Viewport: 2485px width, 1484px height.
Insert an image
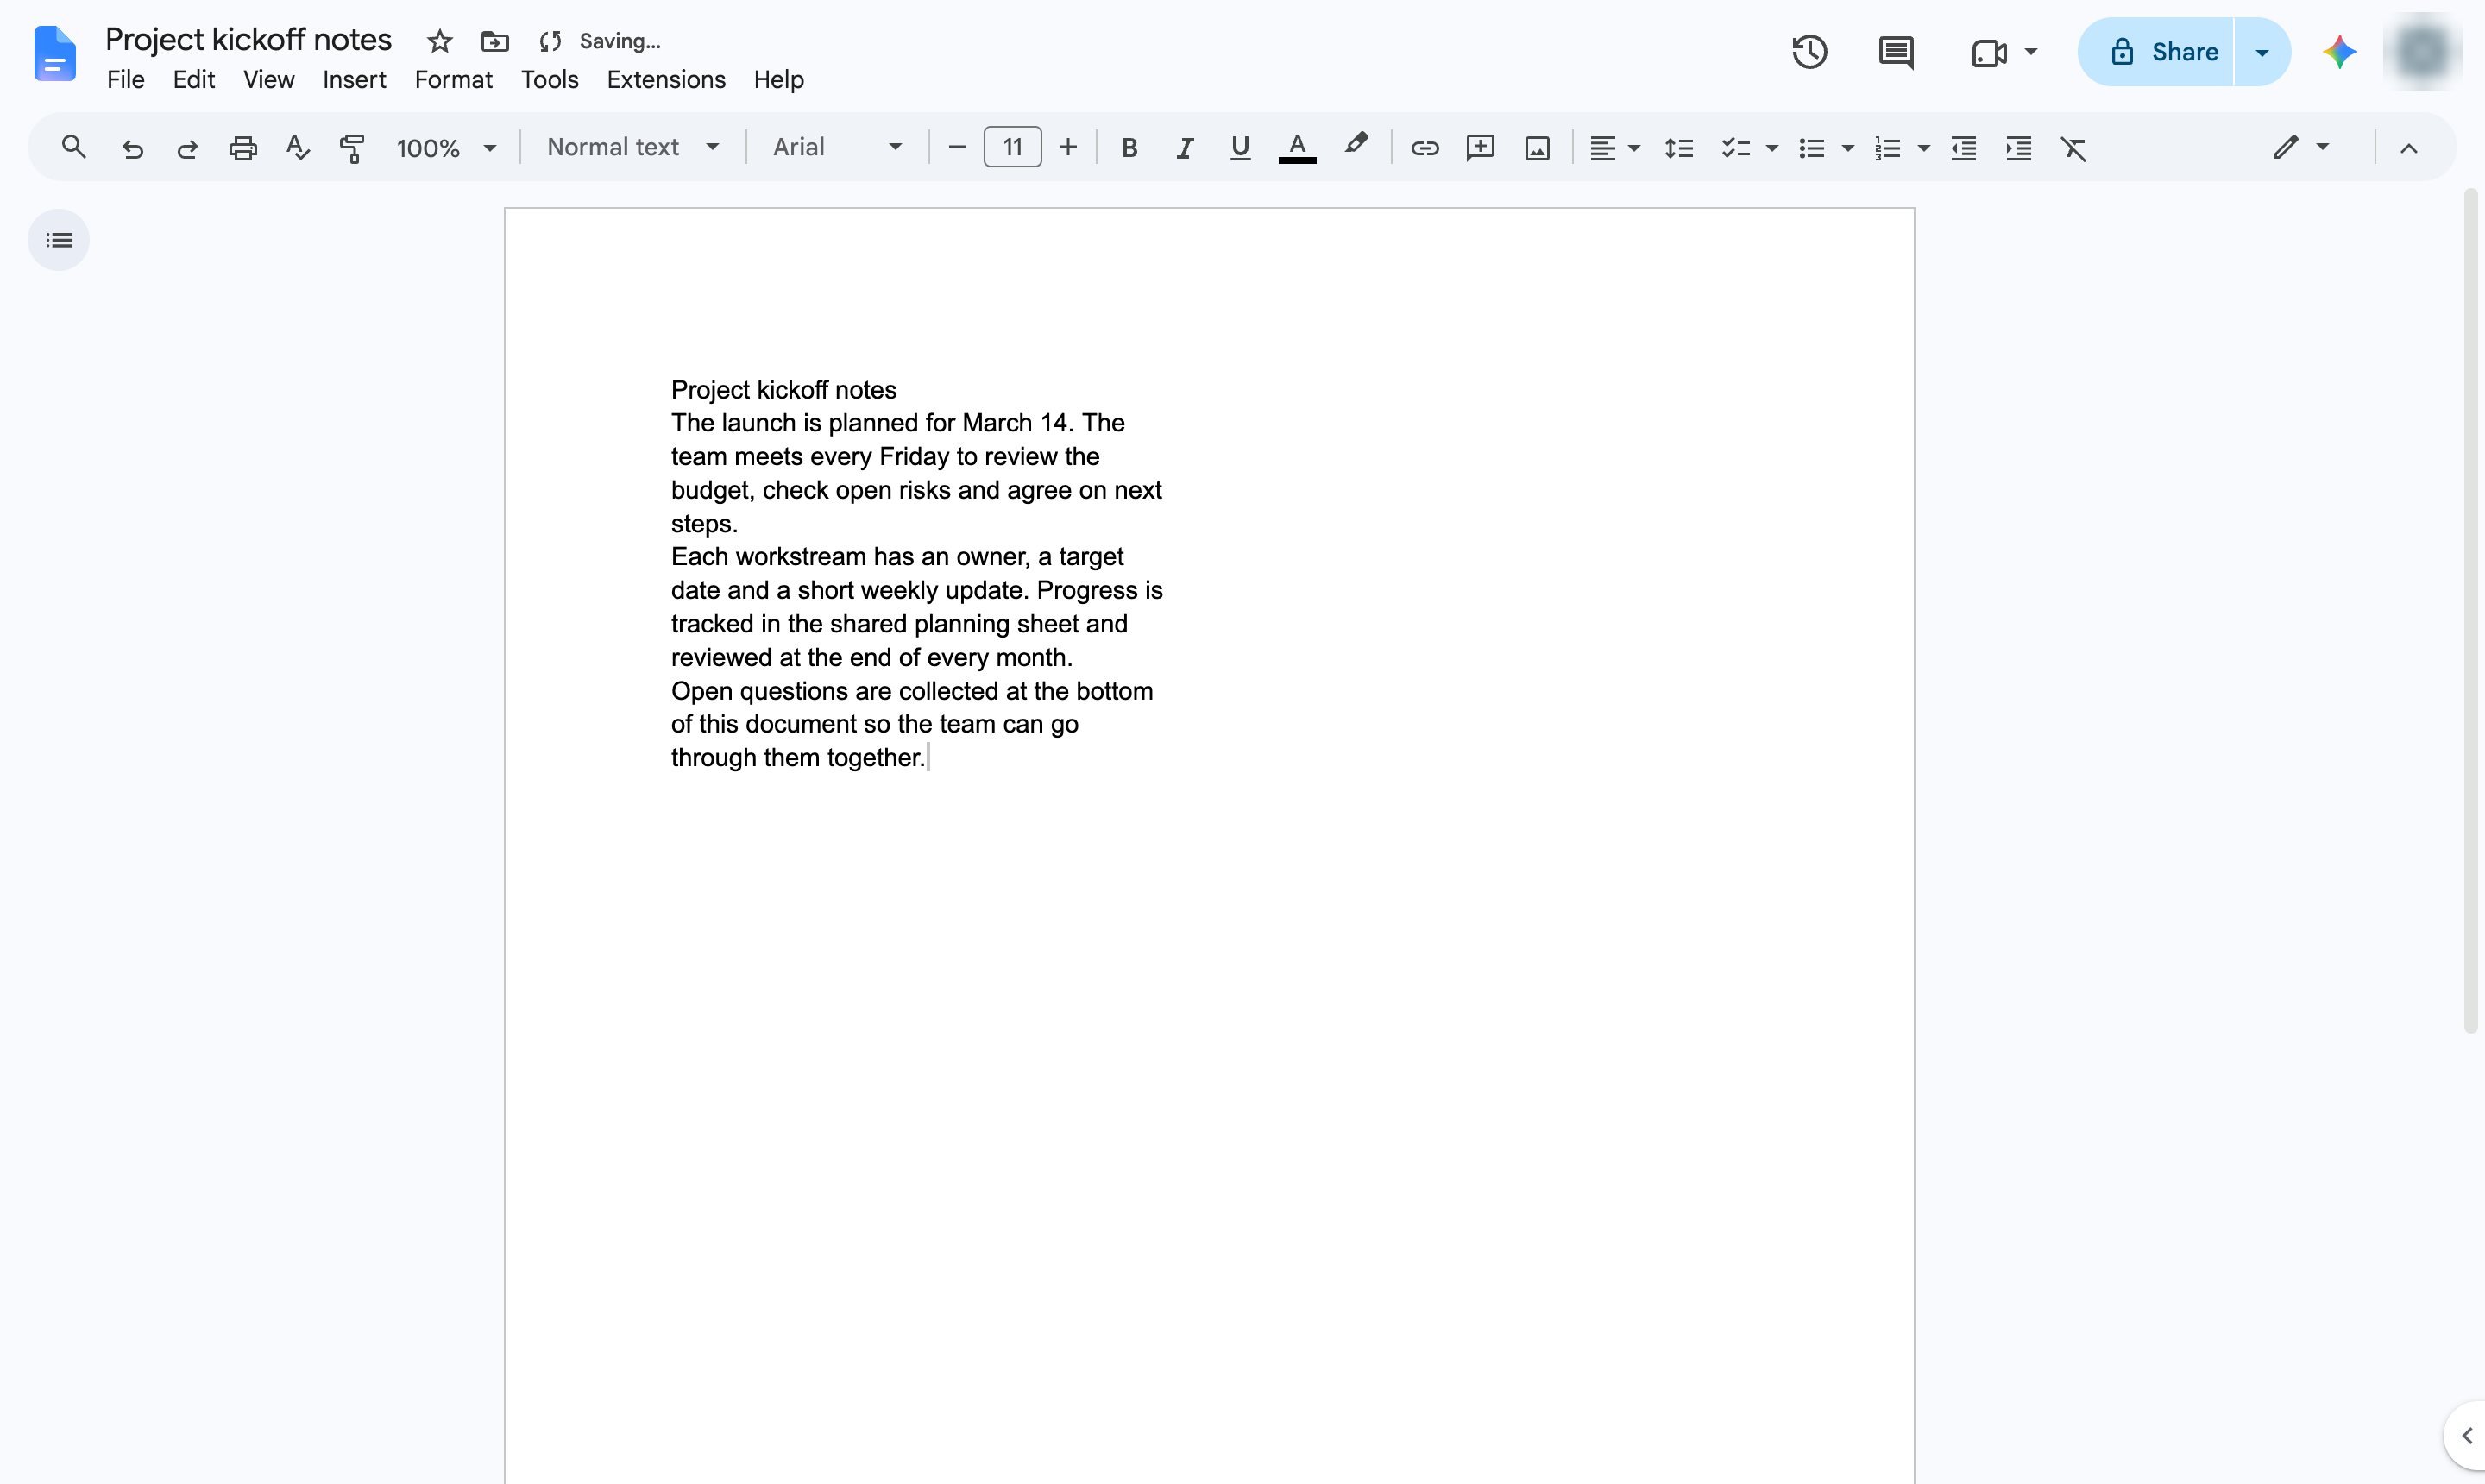pos(1537,148)
